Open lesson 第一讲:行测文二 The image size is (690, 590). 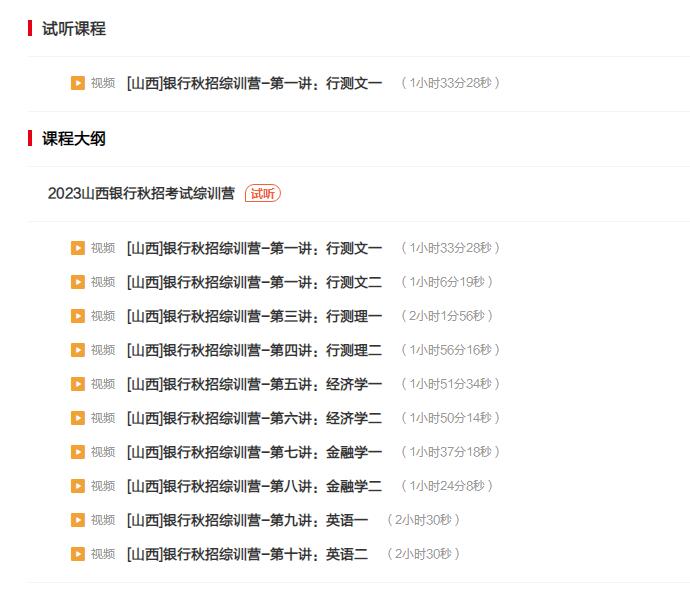point(254,282)
